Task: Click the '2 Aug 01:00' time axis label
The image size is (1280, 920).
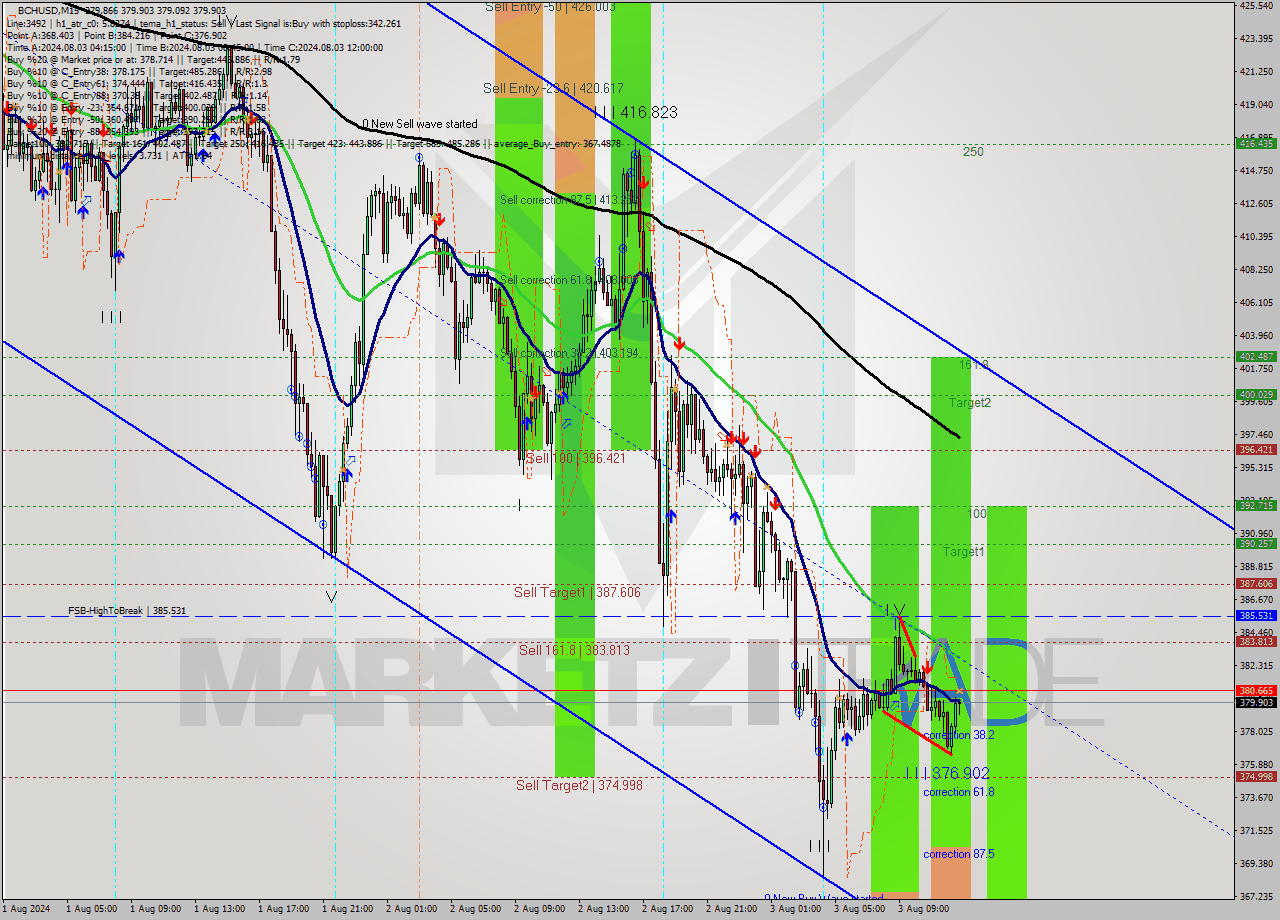Action: point(413,909)
